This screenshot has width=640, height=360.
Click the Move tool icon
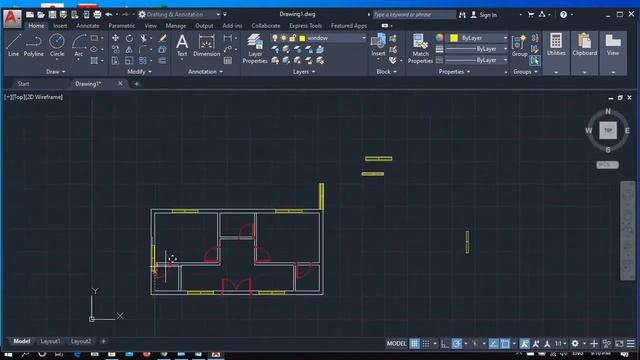116,38
